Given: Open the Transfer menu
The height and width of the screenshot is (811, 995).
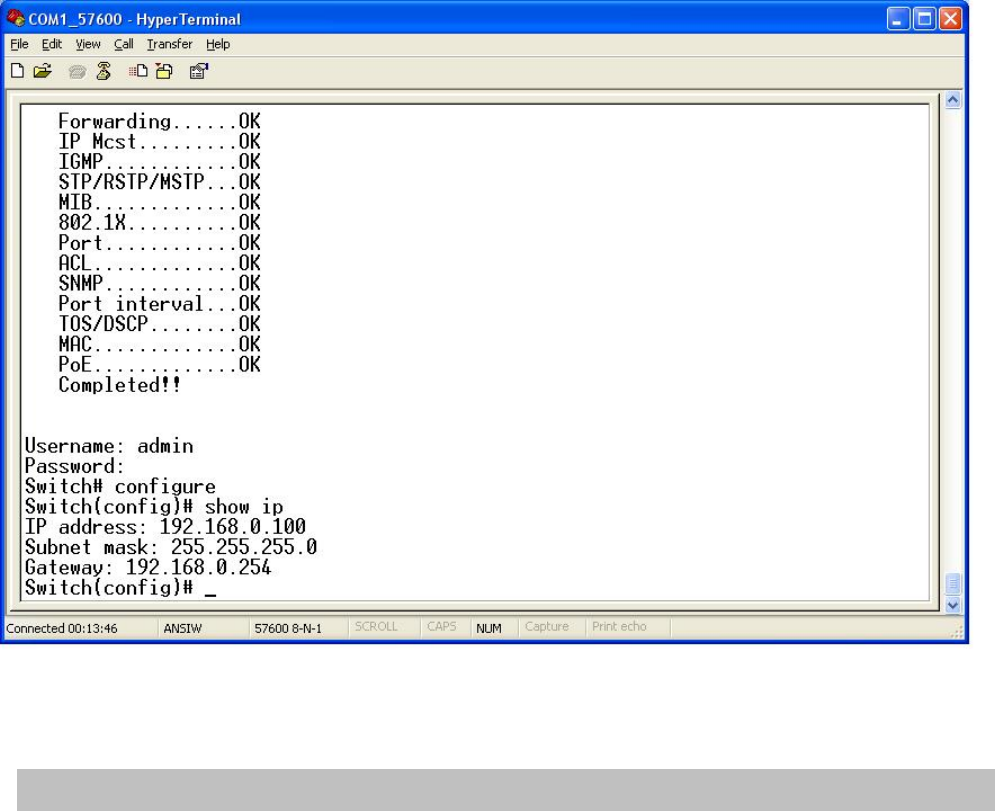Looking at the screenshot, I should click(169, 44).
